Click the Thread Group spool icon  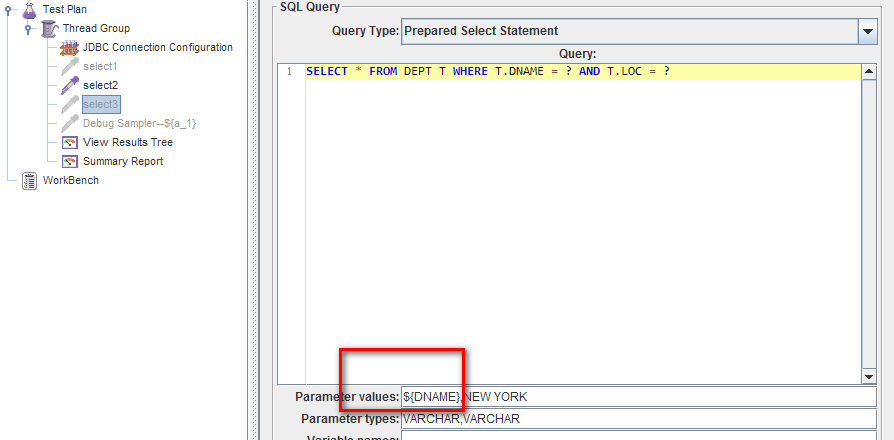(x=48, y=28)
